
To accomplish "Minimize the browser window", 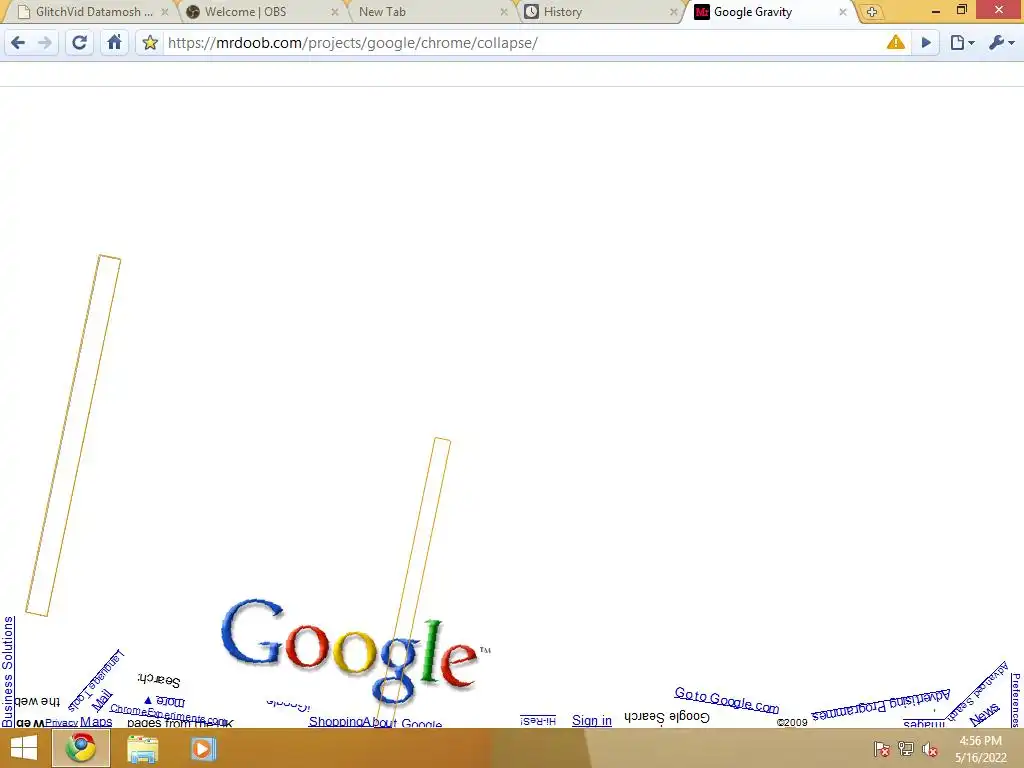I will coord(935,10).
